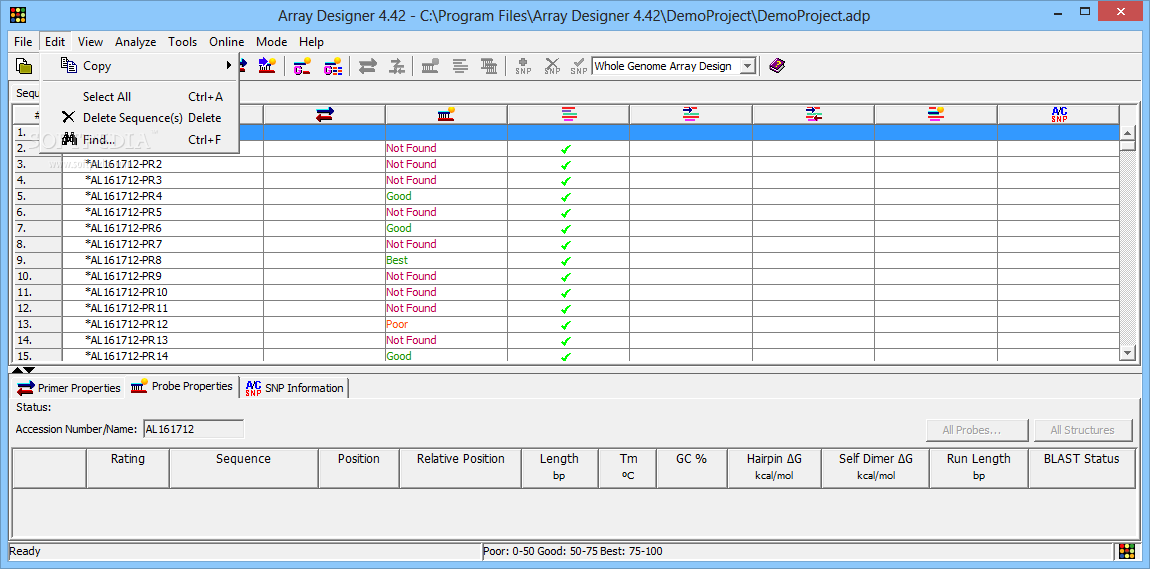
Task: Click the double-arrow lines column header icon
Action: [x=813, y=114]
